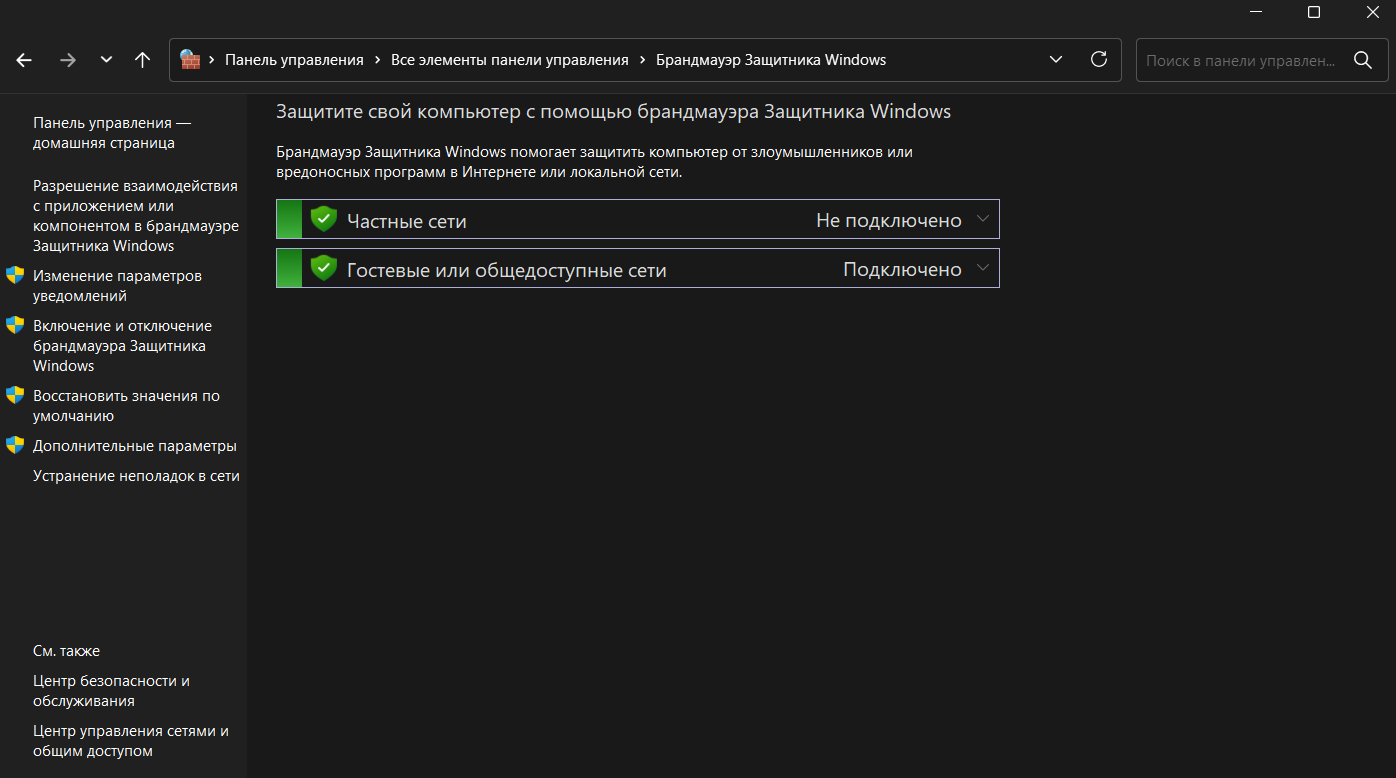
Task: Click the firewall icon in address bar
Action: [x=190, y=60]
